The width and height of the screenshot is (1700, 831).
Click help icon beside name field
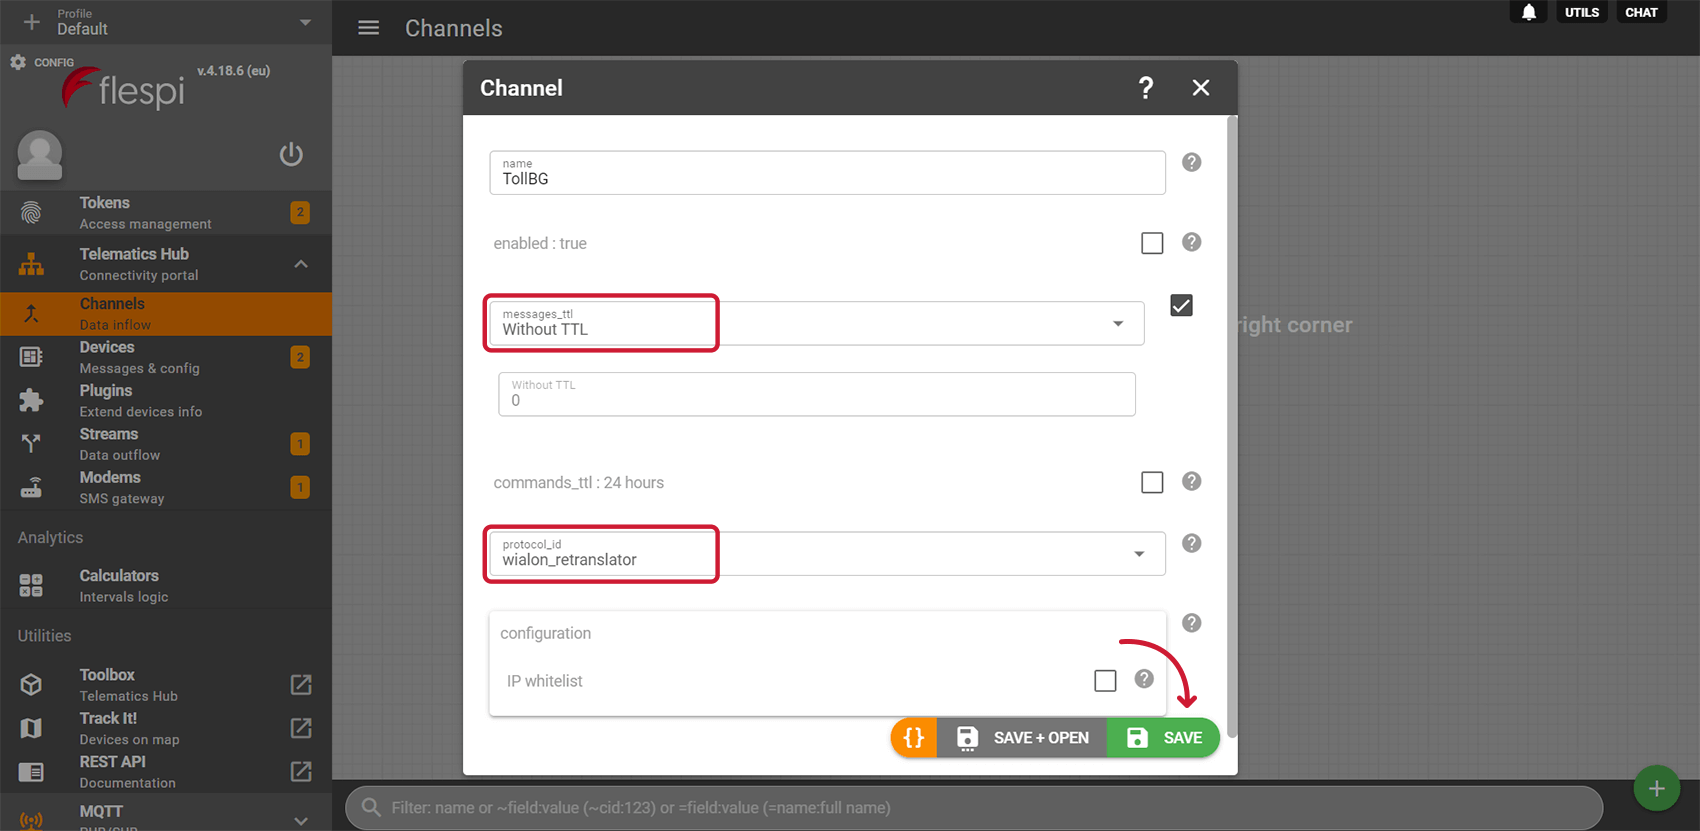(x=1191, y=162)
